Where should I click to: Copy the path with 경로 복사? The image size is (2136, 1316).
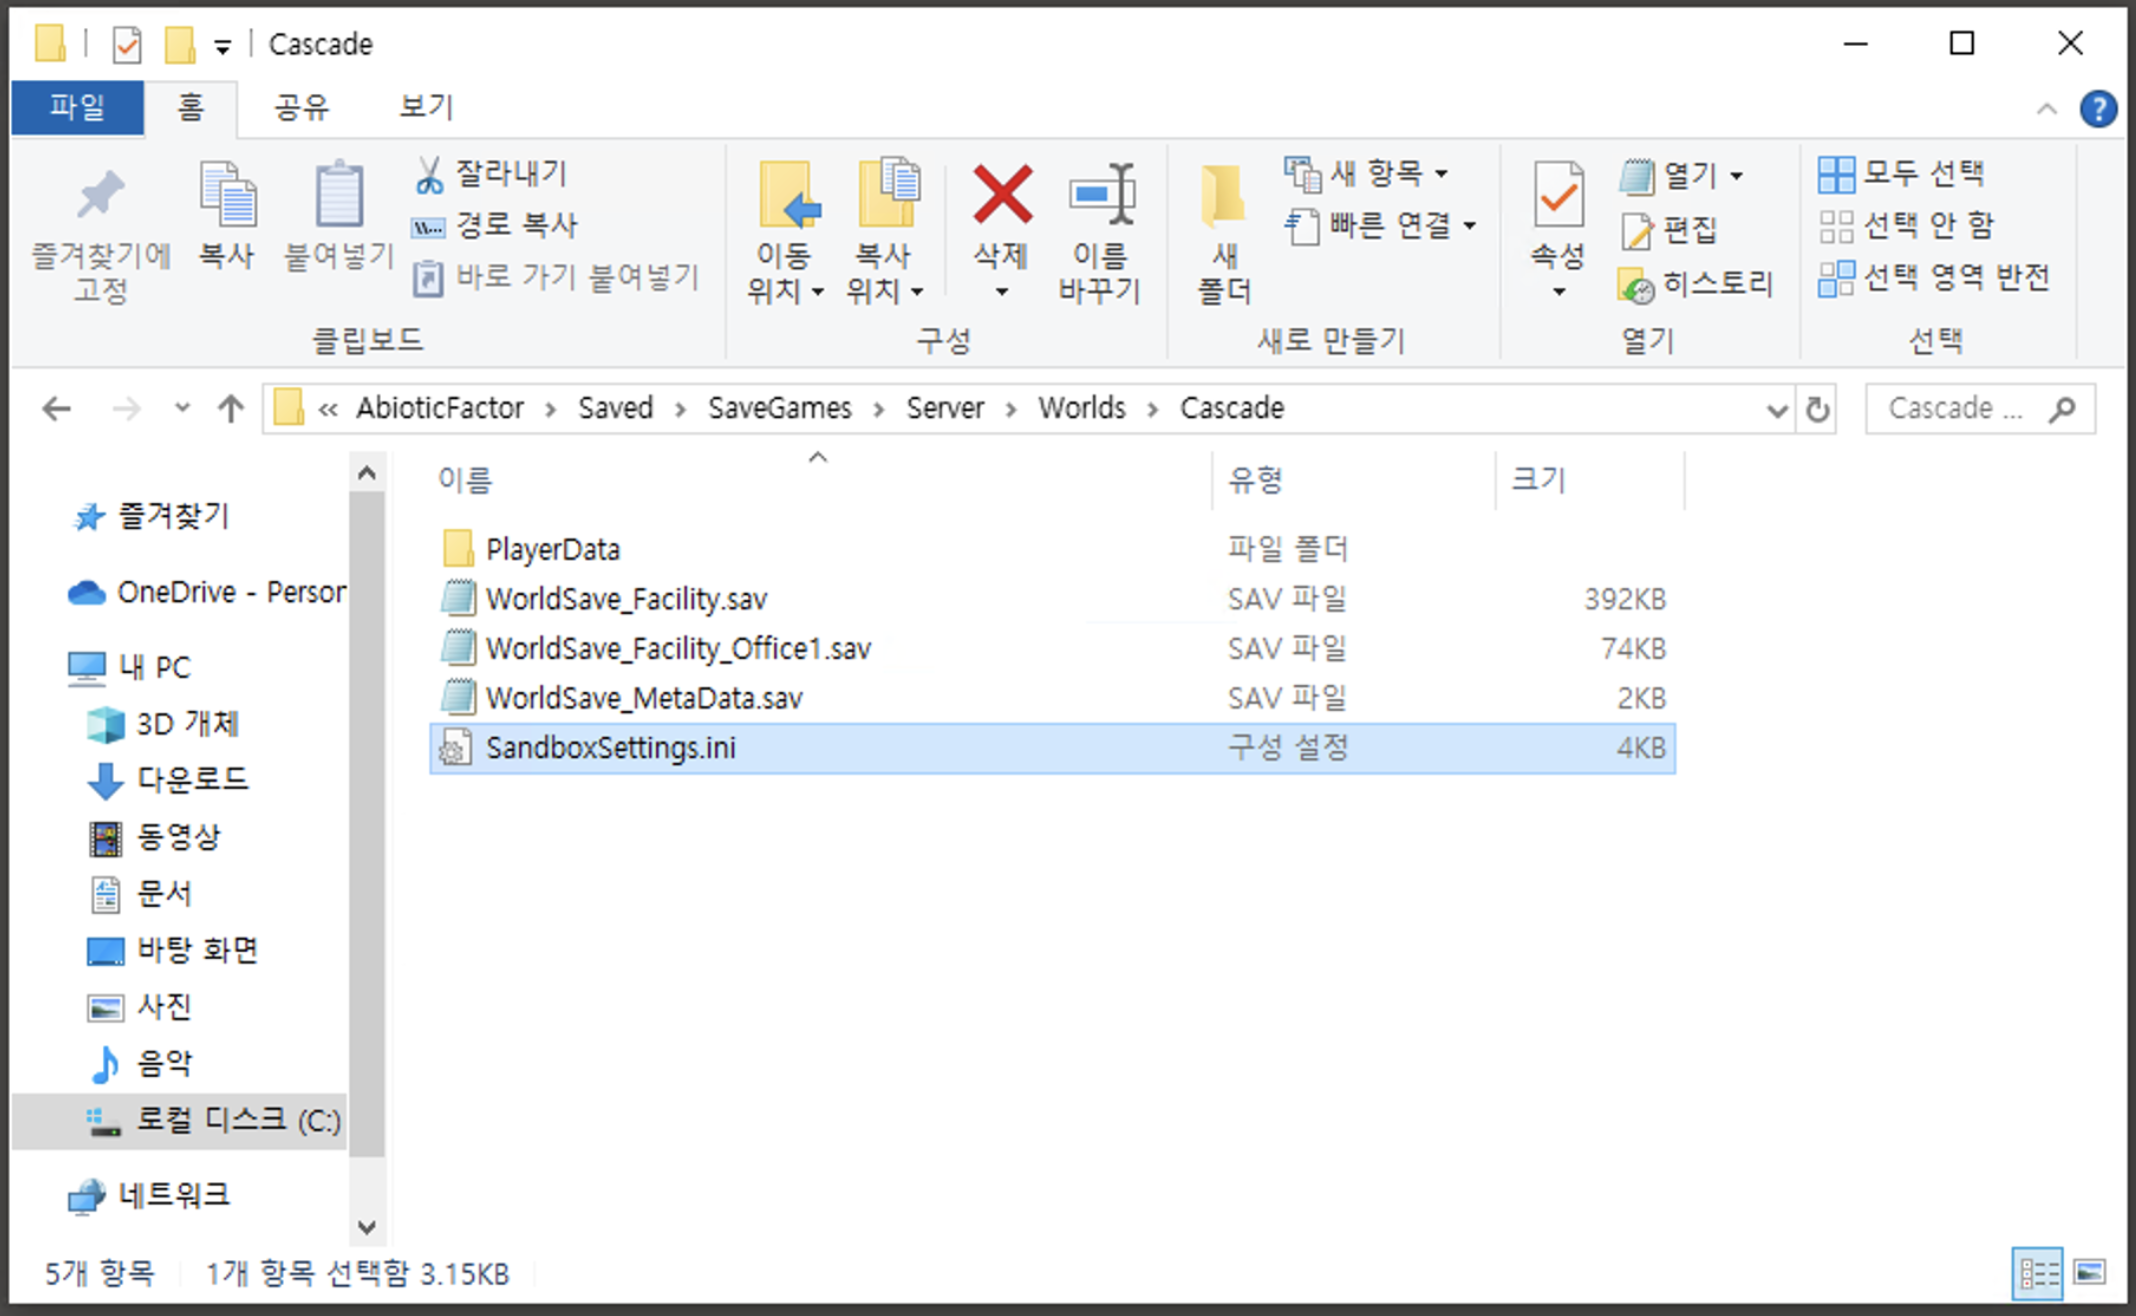click(496, 225)
